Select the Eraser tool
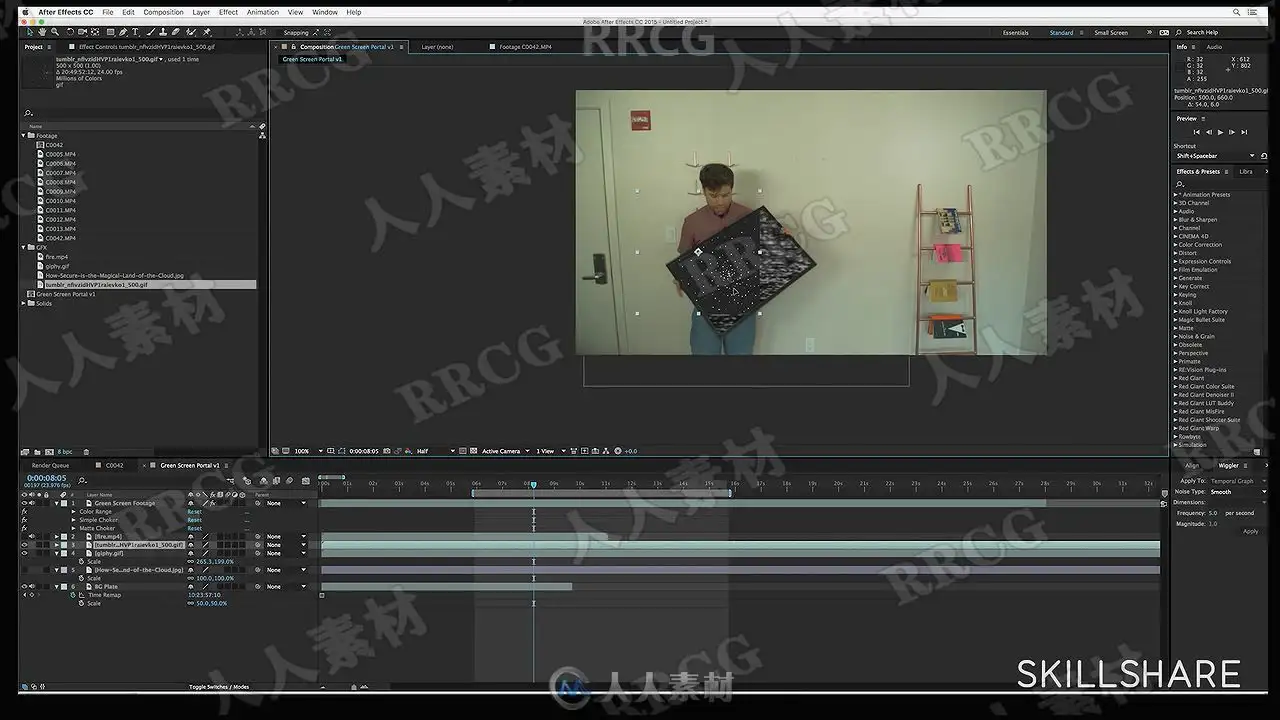Image resolution: width=1280 pixels, height=720 pixels. [175, 32]
